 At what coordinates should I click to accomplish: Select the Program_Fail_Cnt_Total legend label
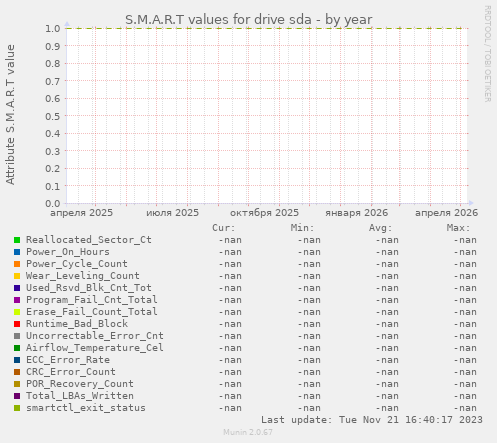tap(92, 300)
